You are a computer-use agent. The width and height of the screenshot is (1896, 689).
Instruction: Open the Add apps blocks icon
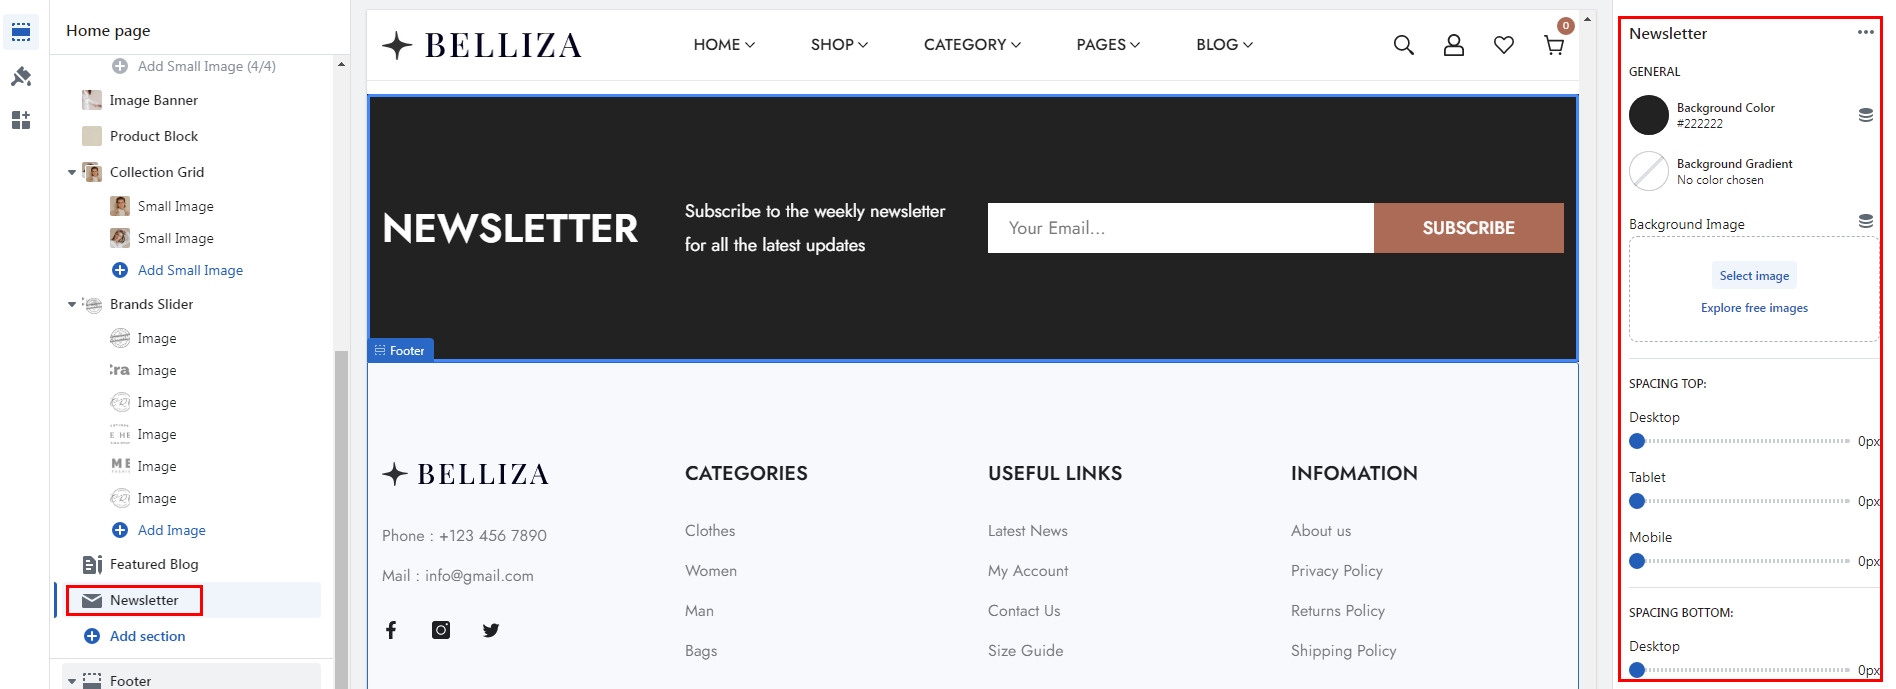pyautogui.click(x=21, y=121)
